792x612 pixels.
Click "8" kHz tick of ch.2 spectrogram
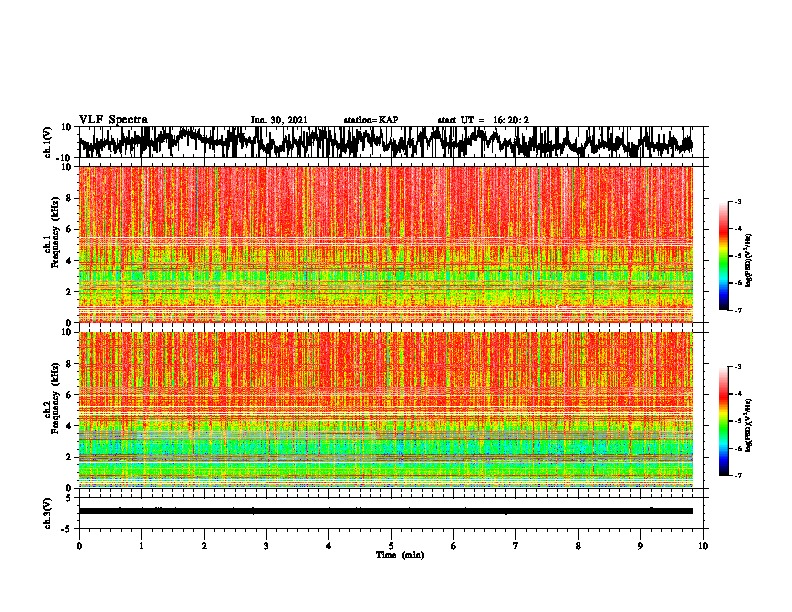coord(70,364)
